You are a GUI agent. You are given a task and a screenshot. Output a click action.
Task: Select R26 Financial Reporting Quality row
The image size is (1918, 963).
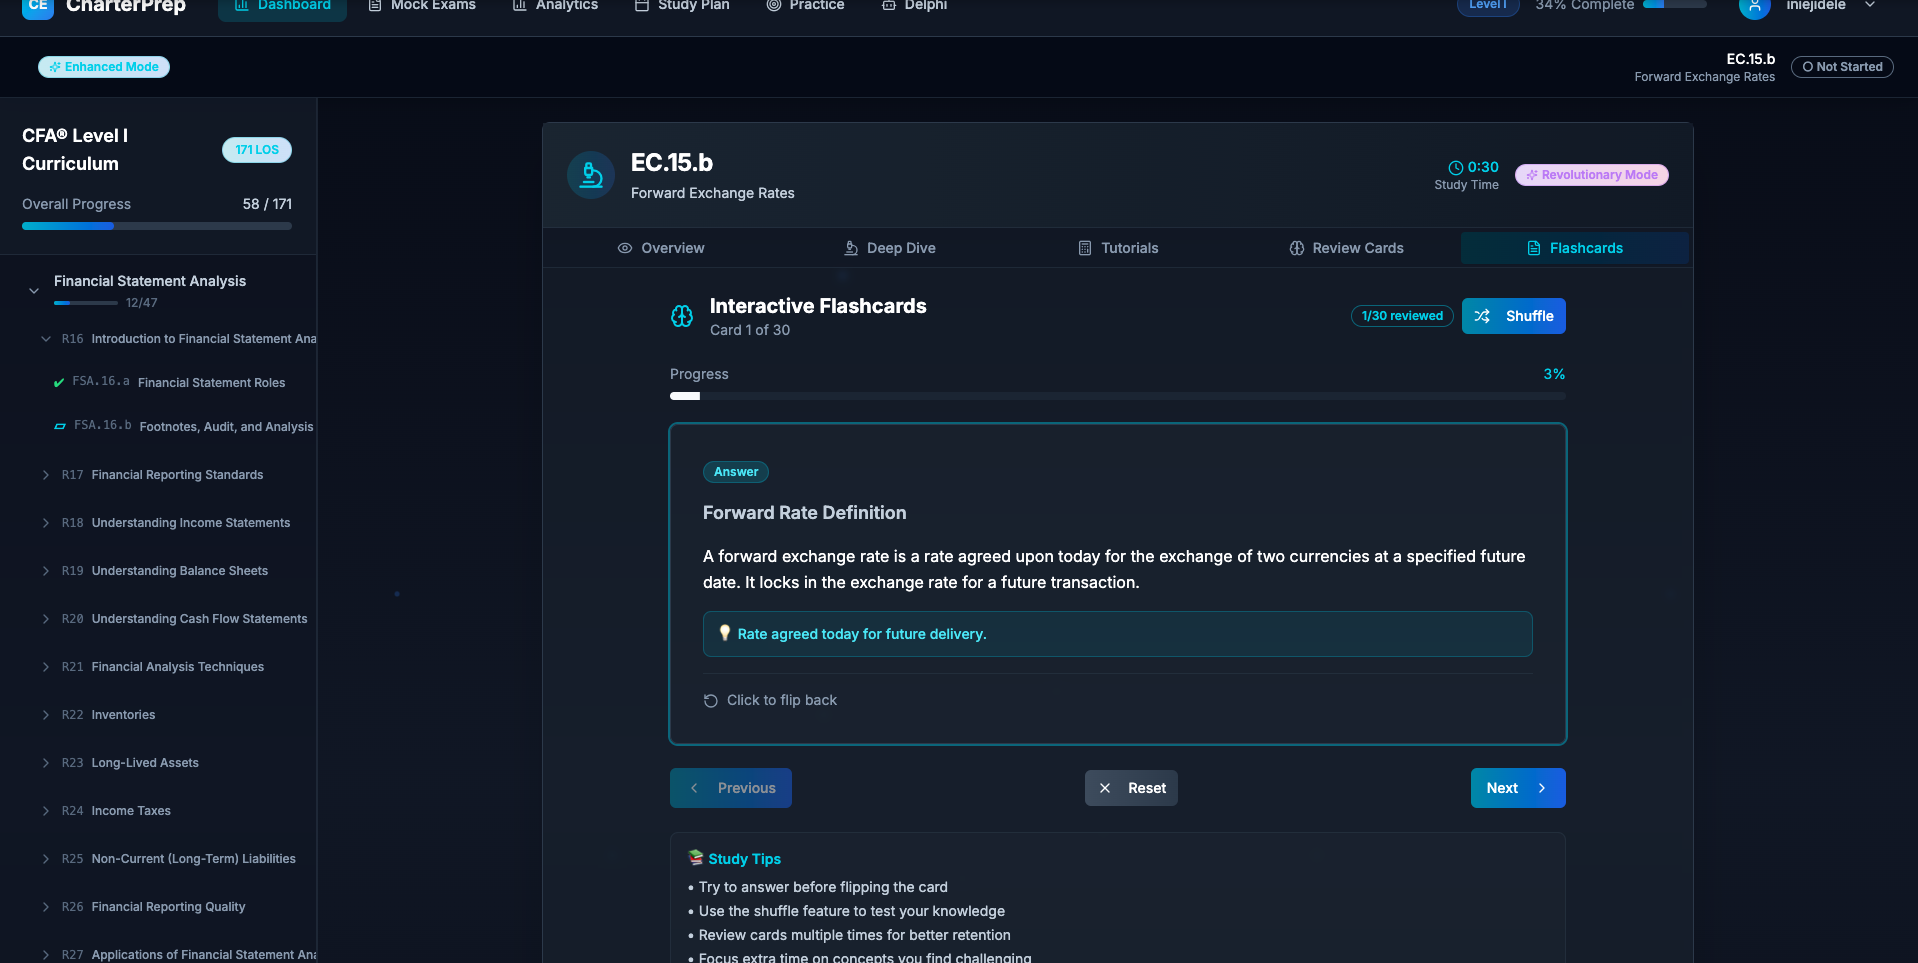tap(158, 907)
